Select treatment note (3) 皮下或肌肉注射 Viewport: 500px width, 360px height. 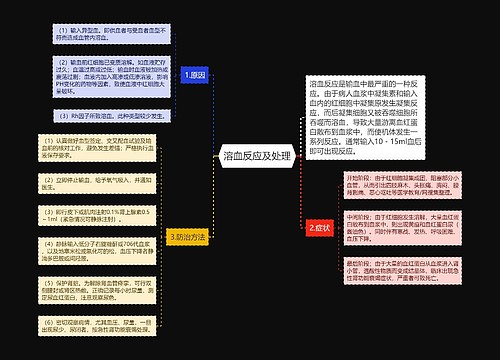(x=97, y=215)
